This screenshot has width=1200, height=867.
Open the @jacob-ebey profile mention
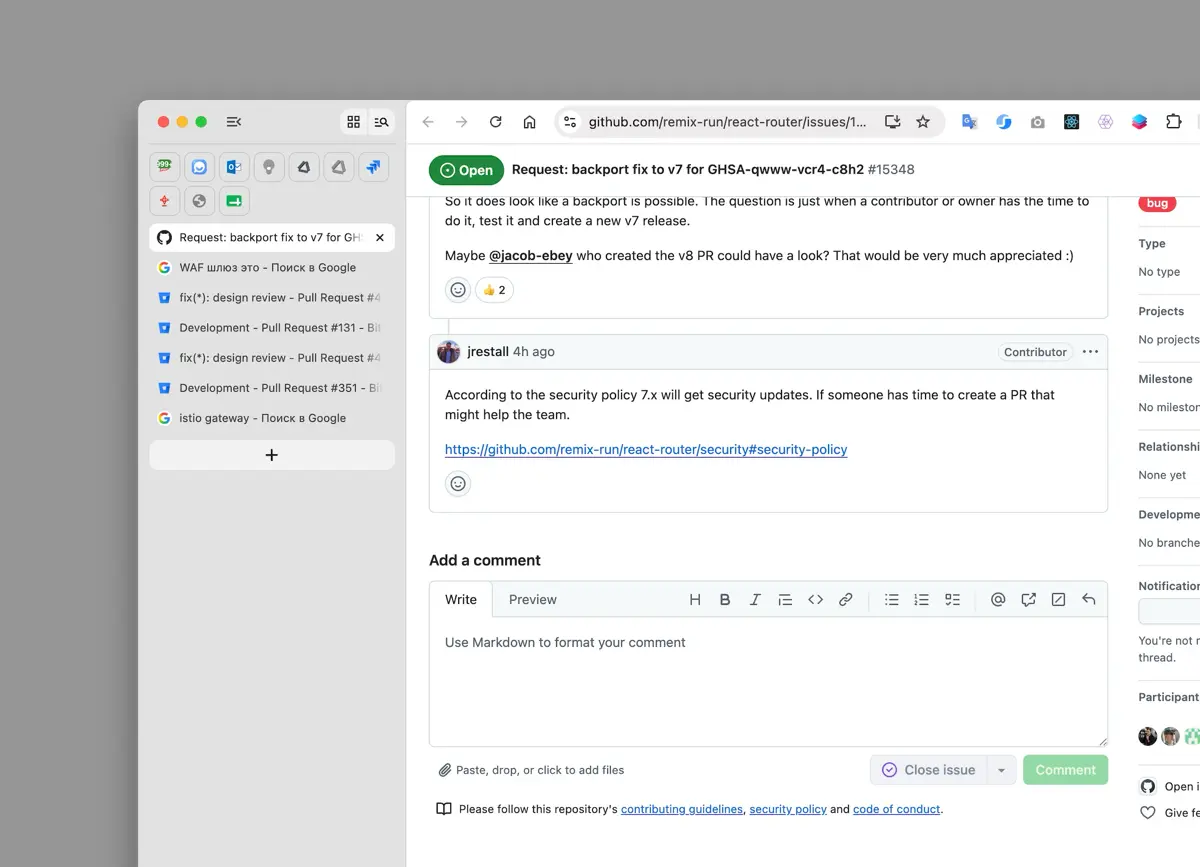pos(531,256)
